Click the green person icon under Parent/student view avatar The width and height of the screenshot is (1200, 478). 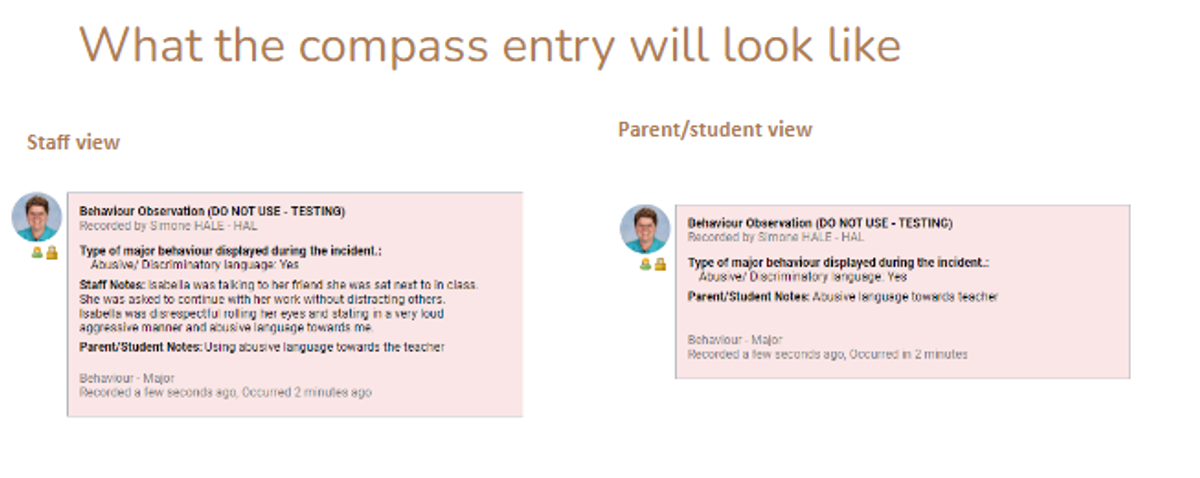(x=647, y=264)
